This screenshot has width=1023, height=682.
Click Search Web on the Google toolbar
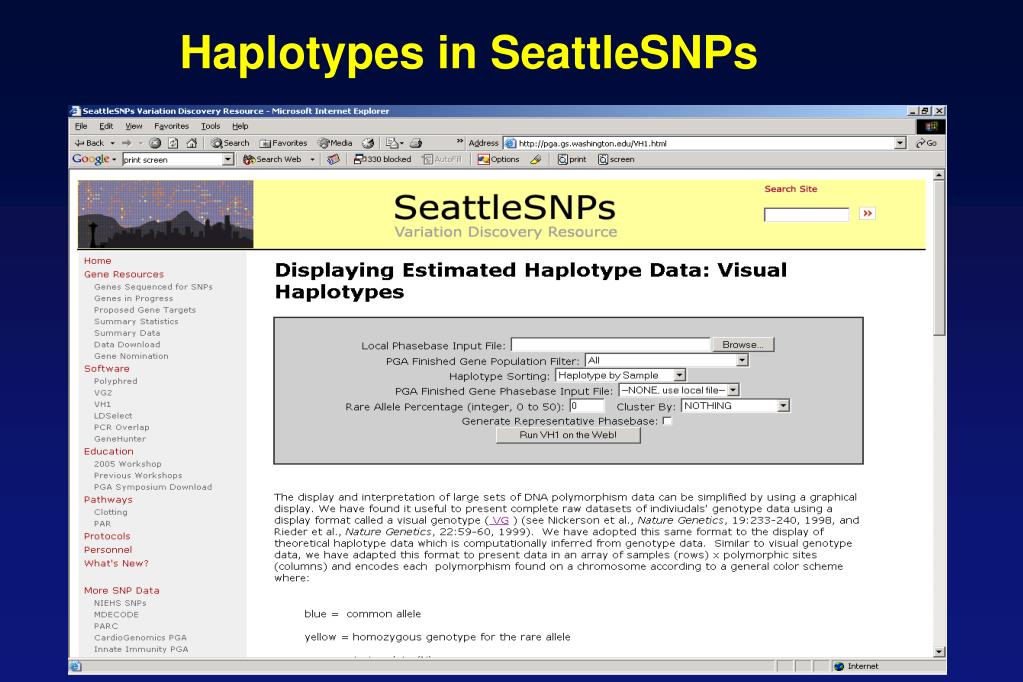272,159
